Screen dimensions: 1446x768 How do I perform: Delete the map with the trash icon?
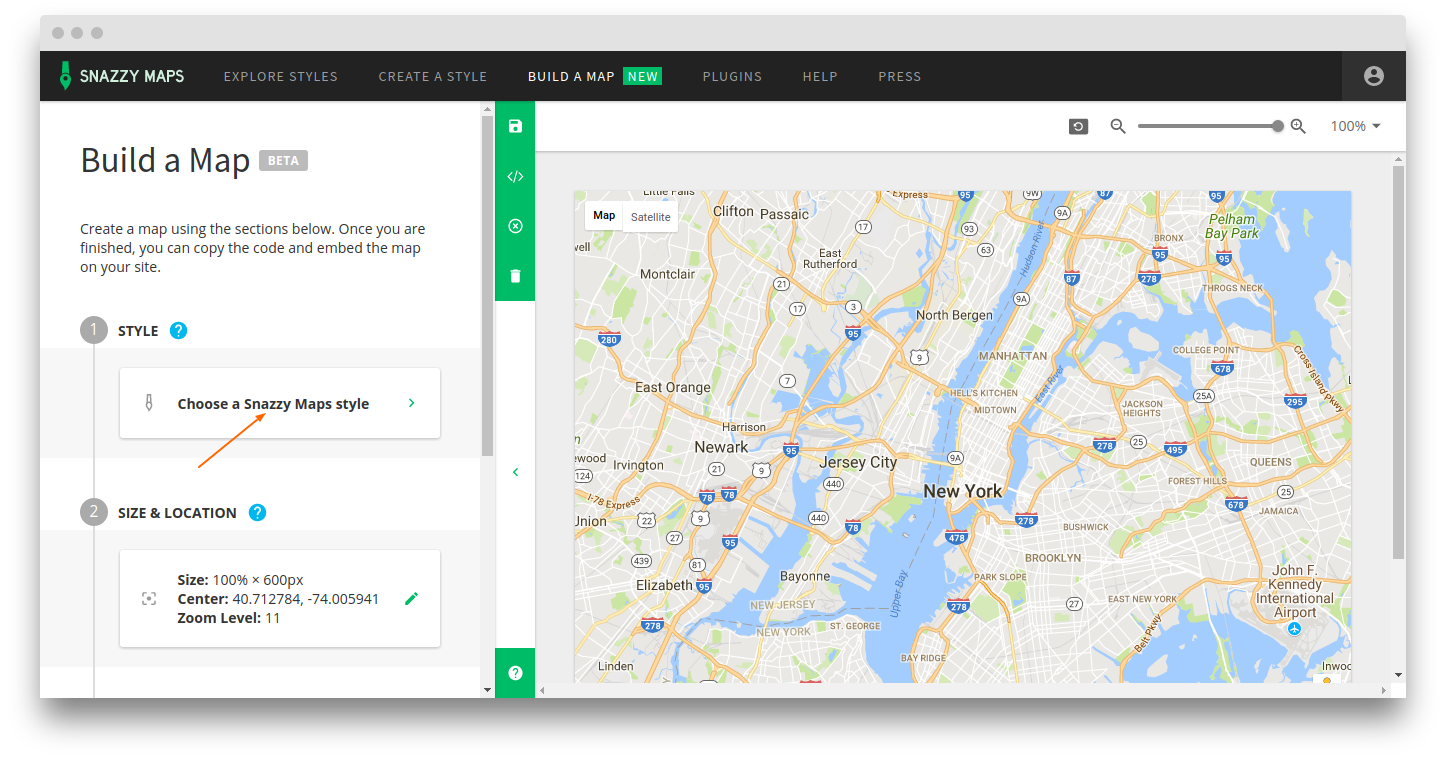coord(515,276)
